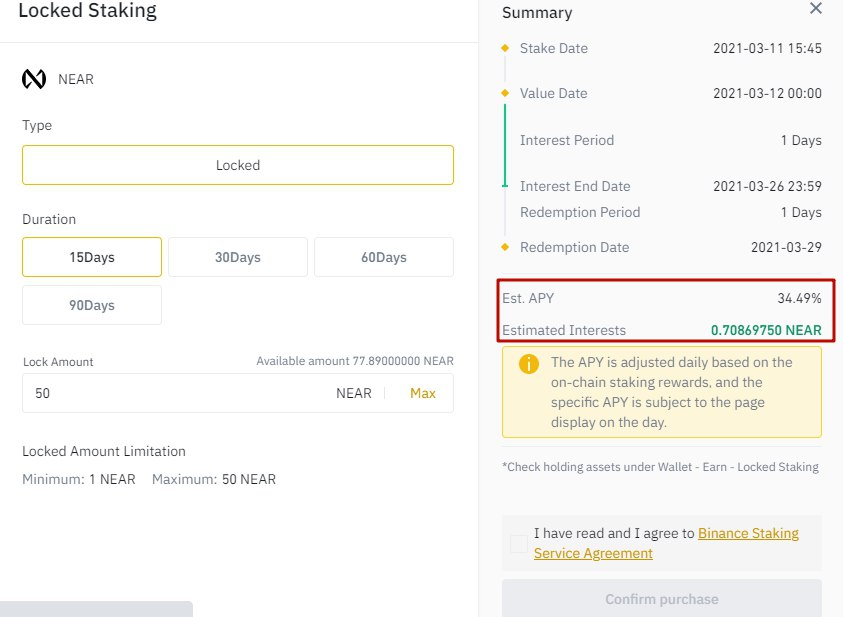Click the Locked Staking heading
This screenshot has width=843, height=617.
(x=88, y=10)
